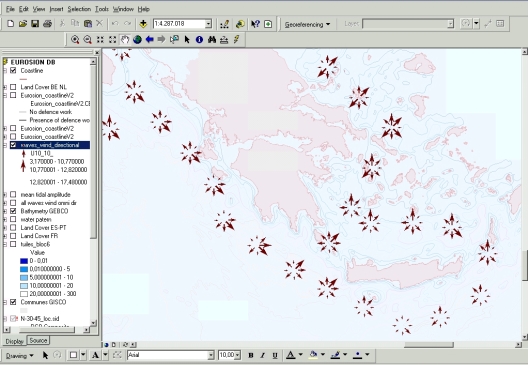Viewport: 528px width, 365px height.
Task: Expand the tuiles_bloc6 layer node
Action: point(5,244)
